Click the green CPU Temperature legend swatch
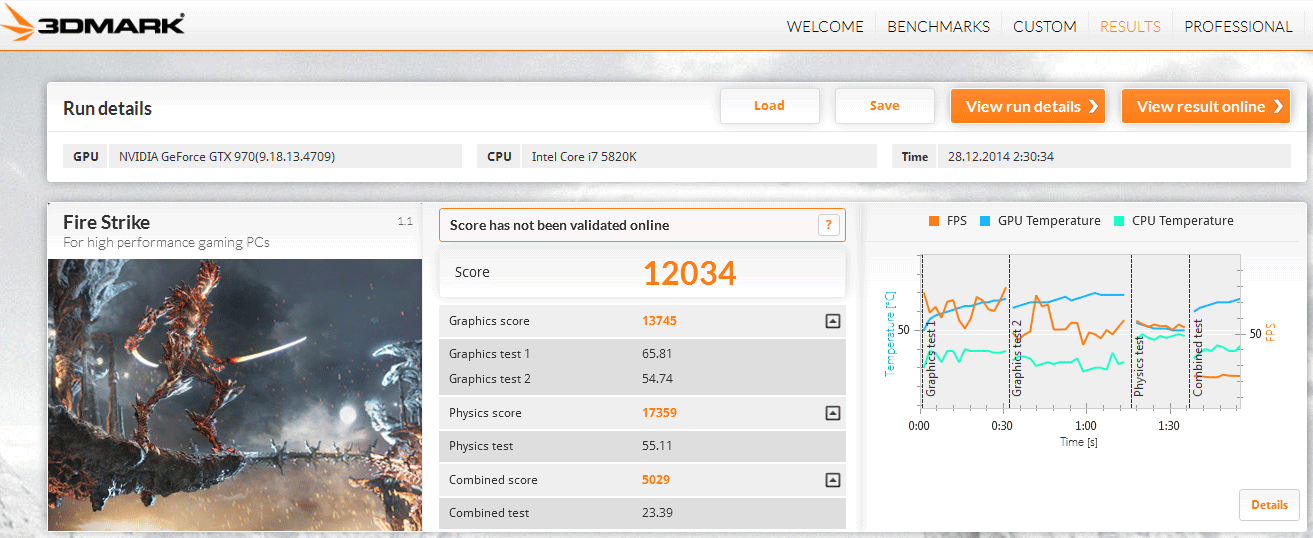1313x538 pixels. tap(1120, 221)
